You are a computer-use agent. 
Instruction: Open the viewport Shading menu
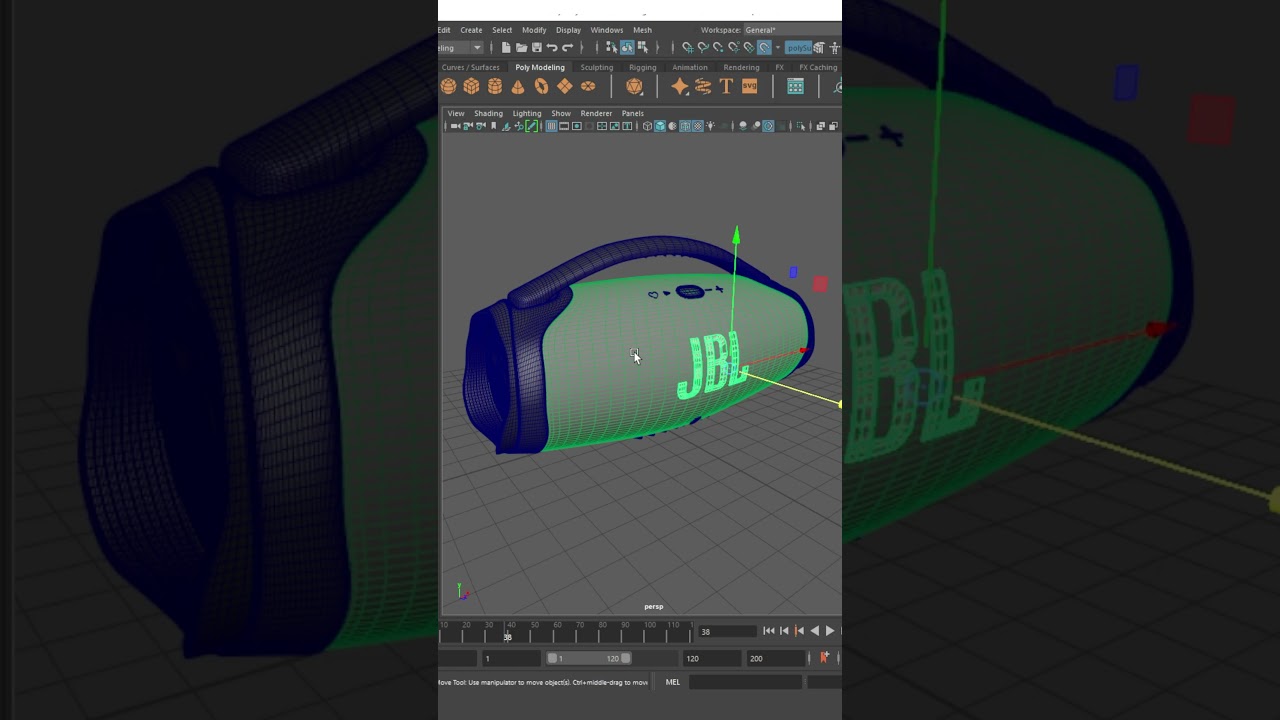[488, 113]
